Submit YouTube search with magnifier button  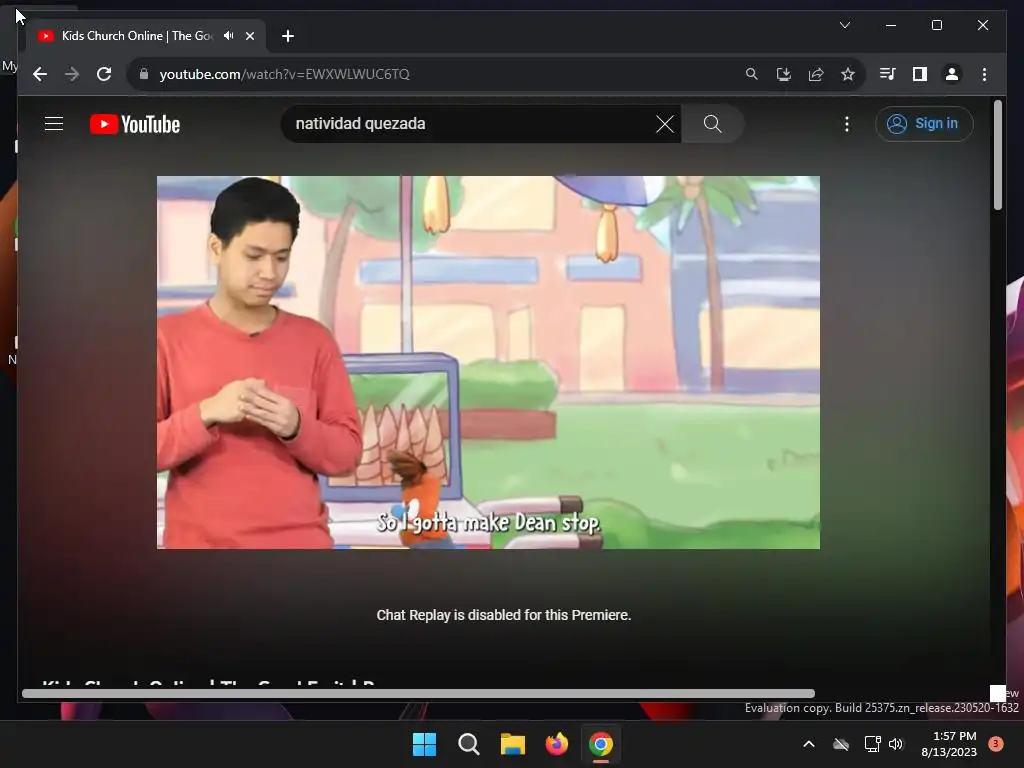(712, 124)
